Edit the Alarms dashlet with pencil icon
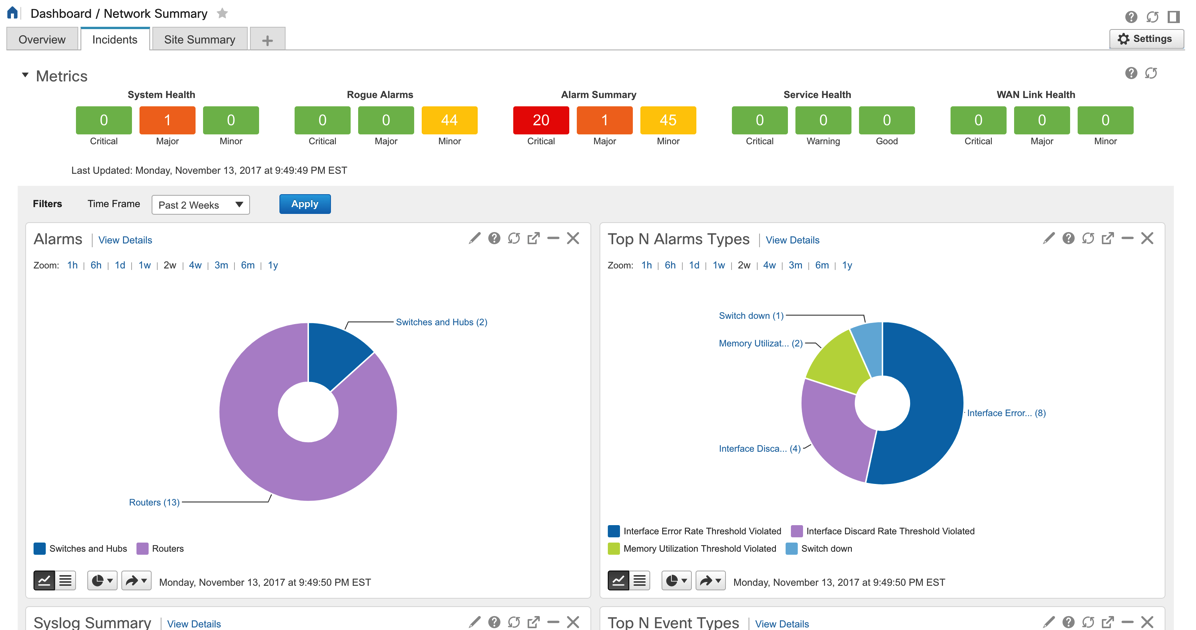 (475, 239)
